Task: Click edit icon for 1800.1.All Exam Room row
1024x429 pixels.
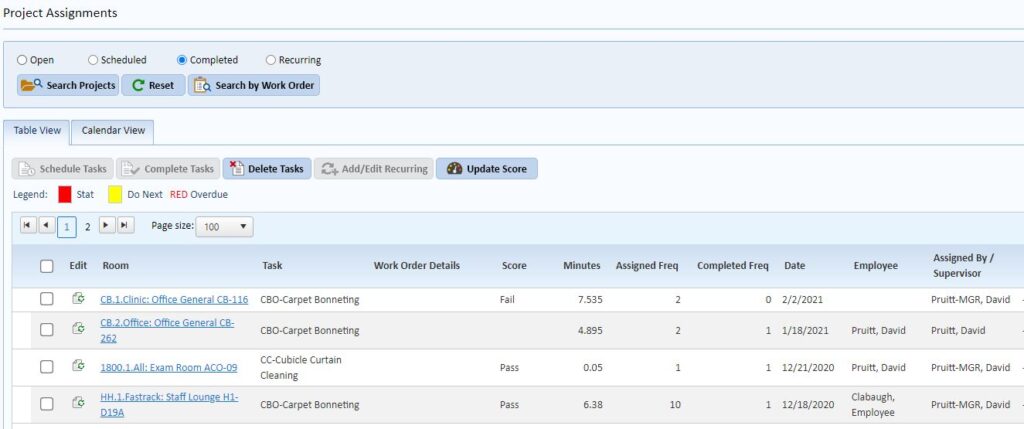Action: 78,366
